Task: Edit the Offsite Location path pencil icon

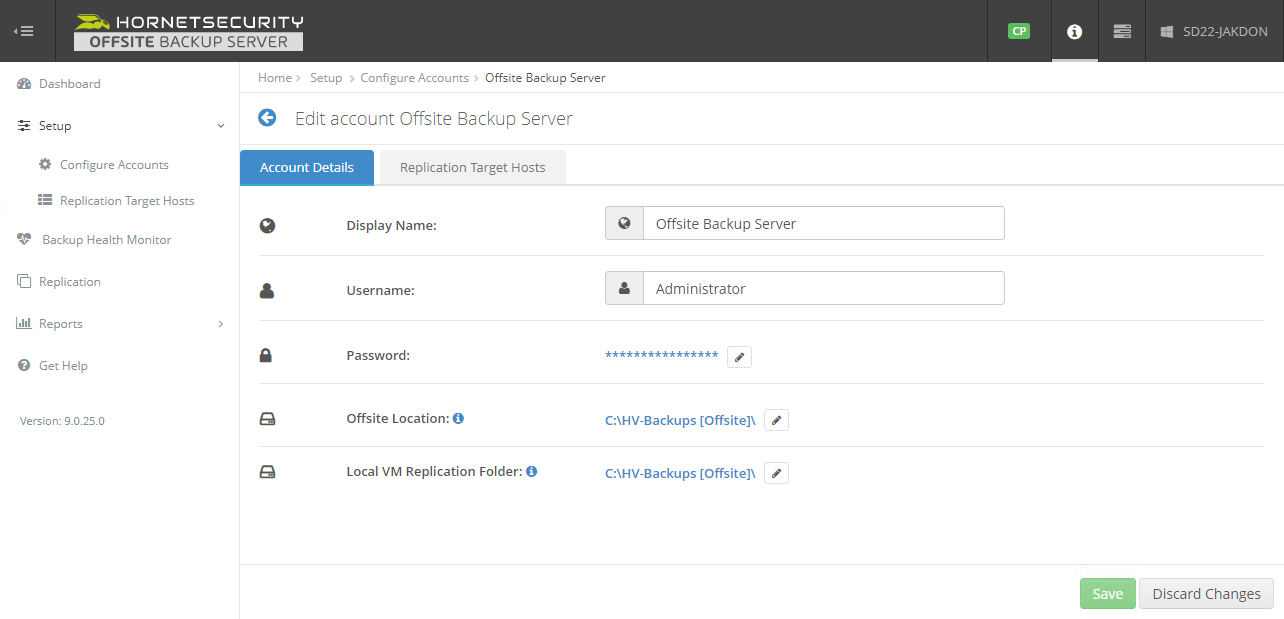Action: [x=776, y=419]
